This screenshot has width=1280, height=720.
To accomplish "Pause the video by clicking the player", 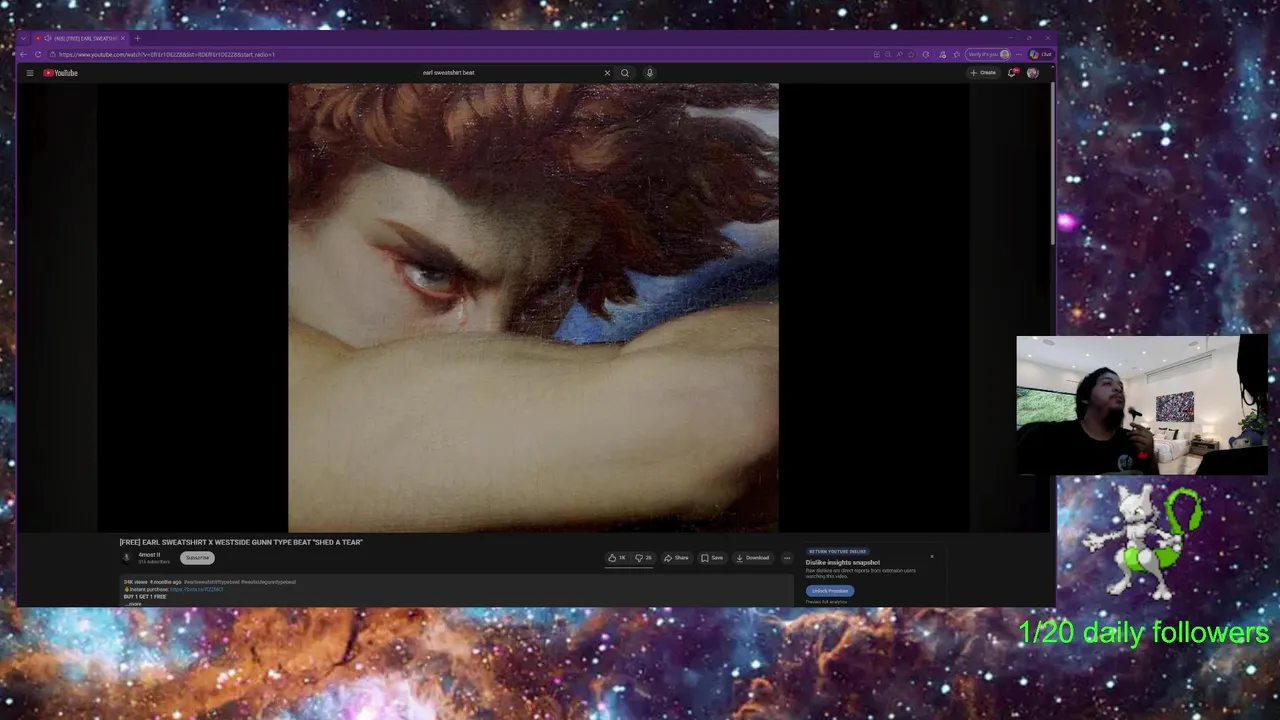I will click(533, 308).
